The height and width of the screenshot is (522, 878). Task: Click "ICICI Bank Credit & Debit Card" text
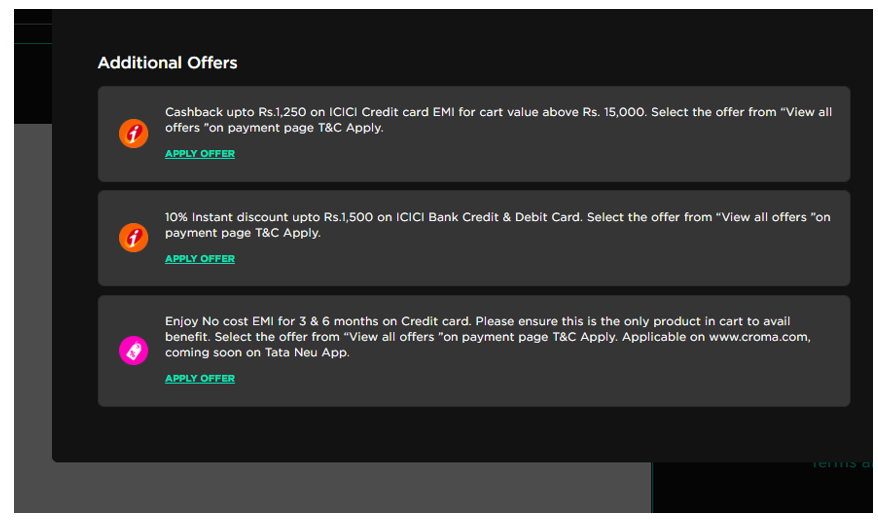click(x=488, y=217)
